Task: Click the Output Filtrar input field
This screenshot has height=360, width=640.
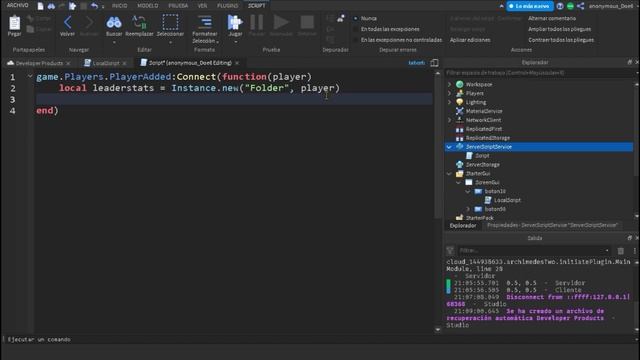Action: pos(533,251)
